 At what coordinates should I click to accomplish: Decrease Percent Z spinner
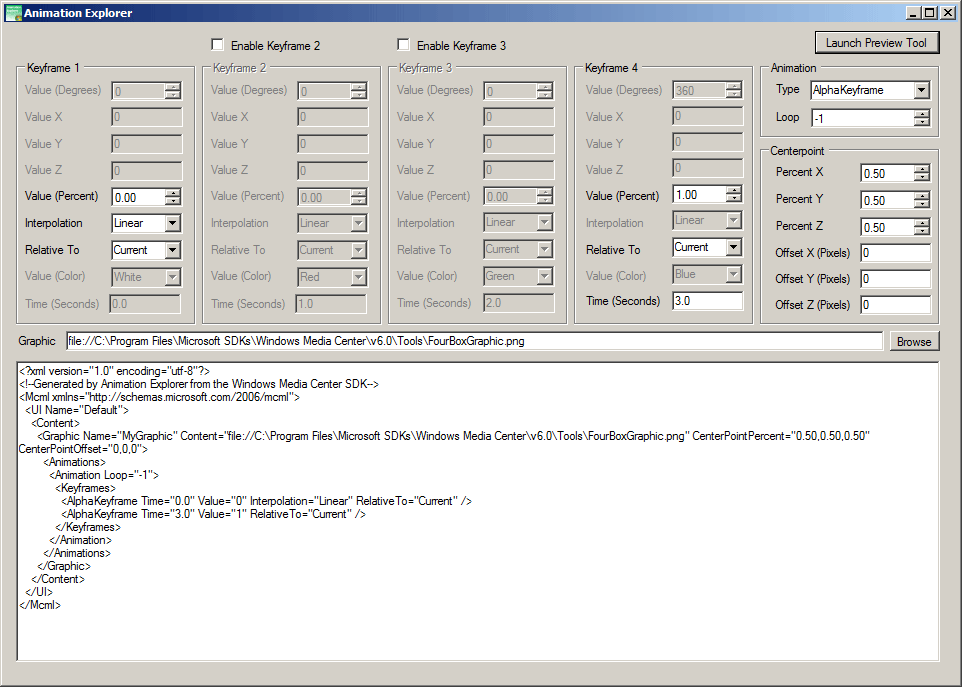coord(922,232)
